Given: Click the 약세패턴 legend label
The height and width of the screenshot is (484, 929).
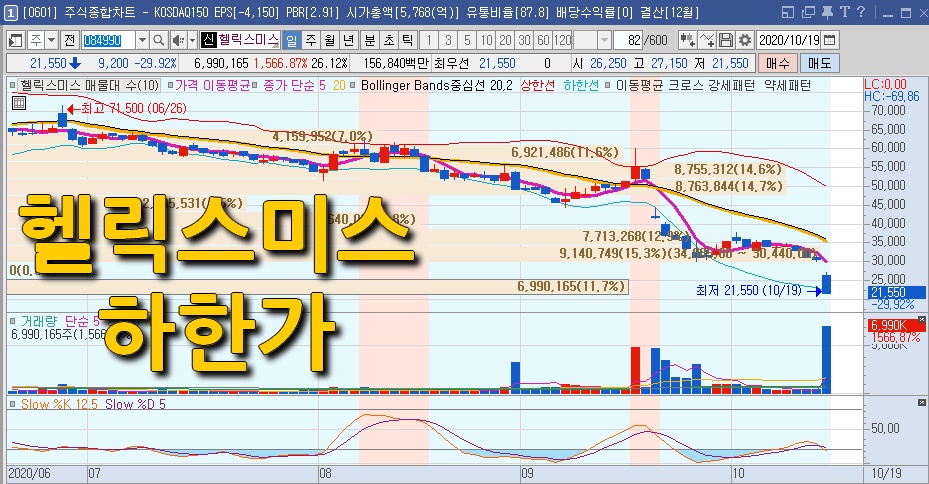Looking at the screenshot, I should pyautogui.click(x=787, y=85).
